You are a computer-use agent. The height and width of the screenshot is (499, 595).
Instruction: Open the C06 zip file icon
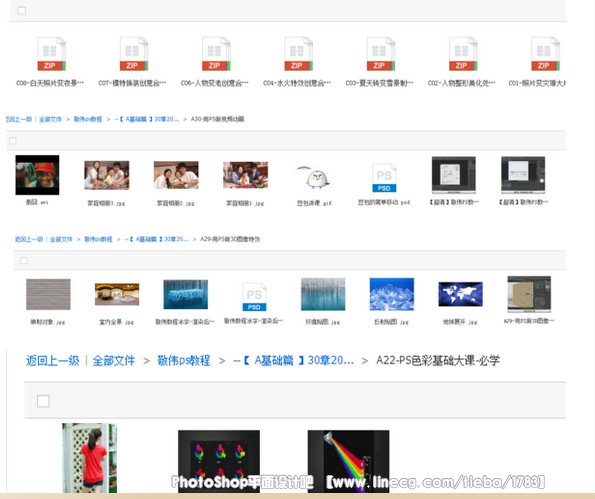click(x=216, y=54)
